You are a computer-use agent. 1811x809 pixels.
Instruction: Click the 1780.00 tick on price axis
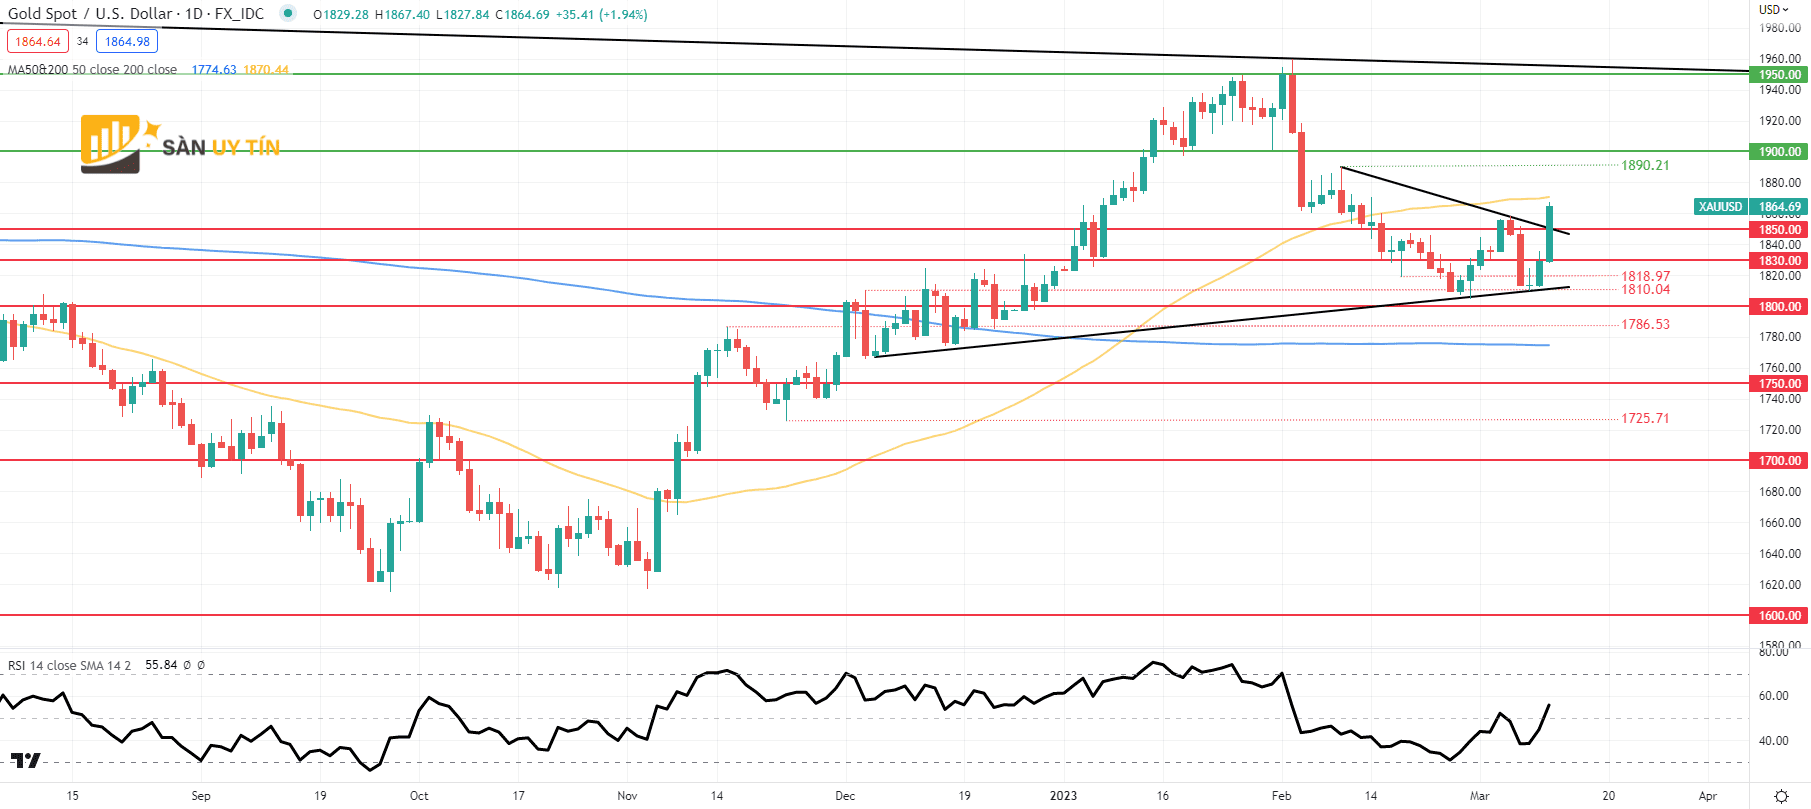pos(1780,337)
